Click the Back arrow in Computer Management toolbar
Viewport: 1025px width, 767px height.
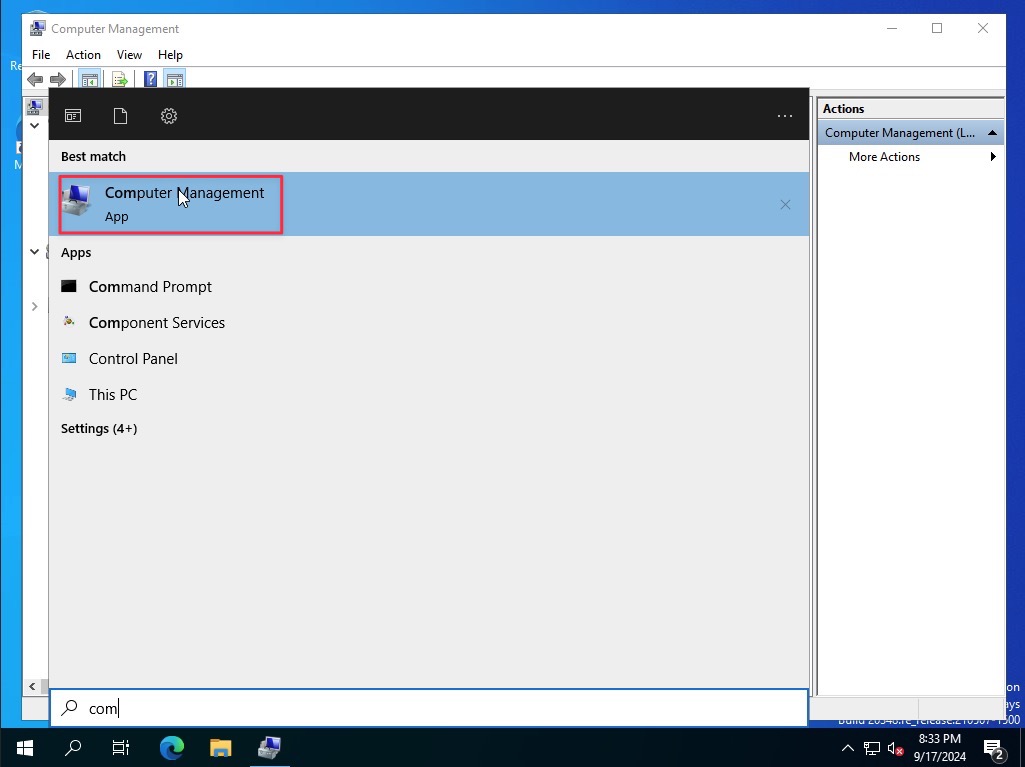pyautogui.click(x=35, y=80)
